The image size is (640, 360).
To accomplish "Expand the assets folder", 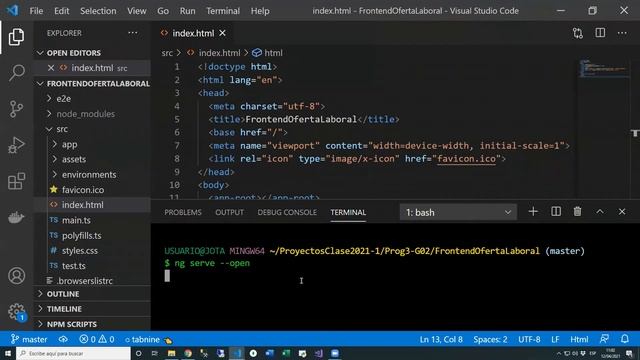I will point(73,159).
